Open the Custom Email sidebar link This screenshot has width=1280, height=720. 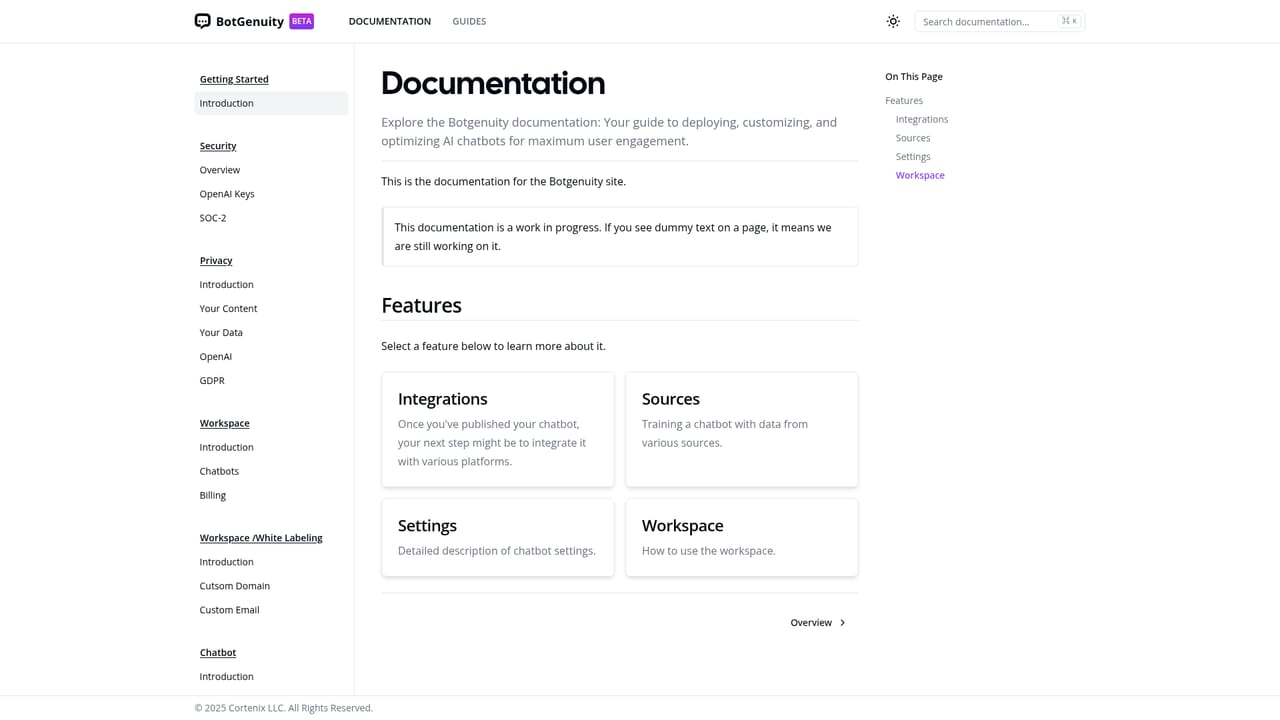[x=230, y=610]
